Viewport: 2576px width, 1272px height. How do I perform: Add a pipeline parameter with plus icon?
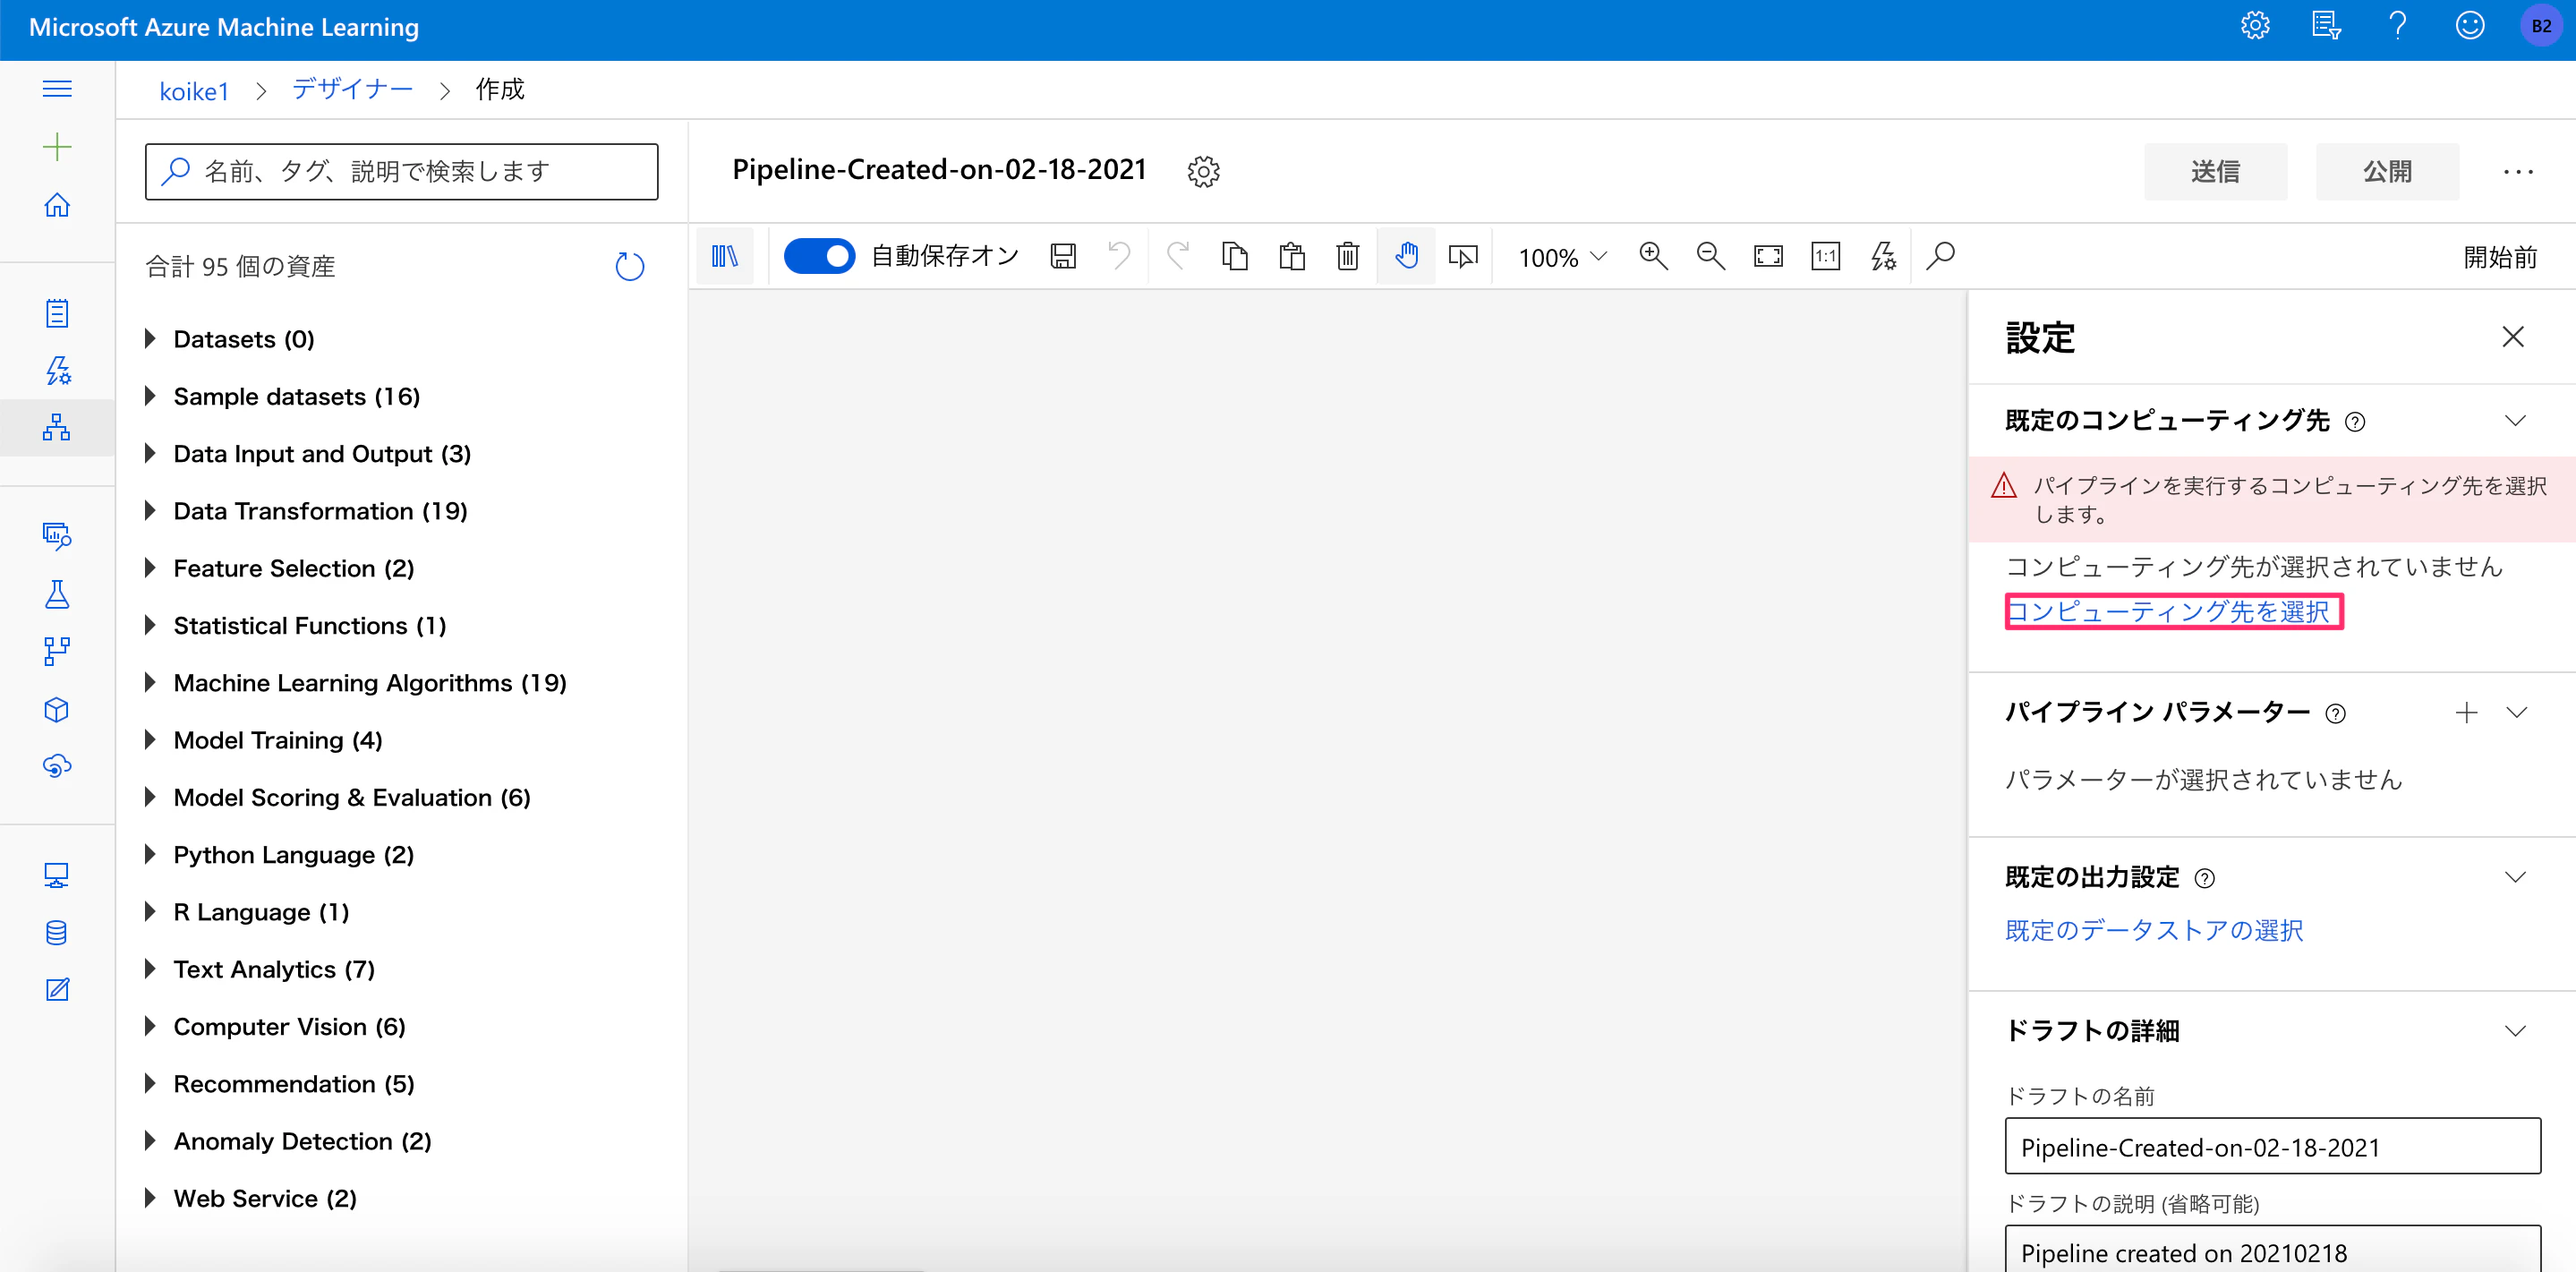2466,712
